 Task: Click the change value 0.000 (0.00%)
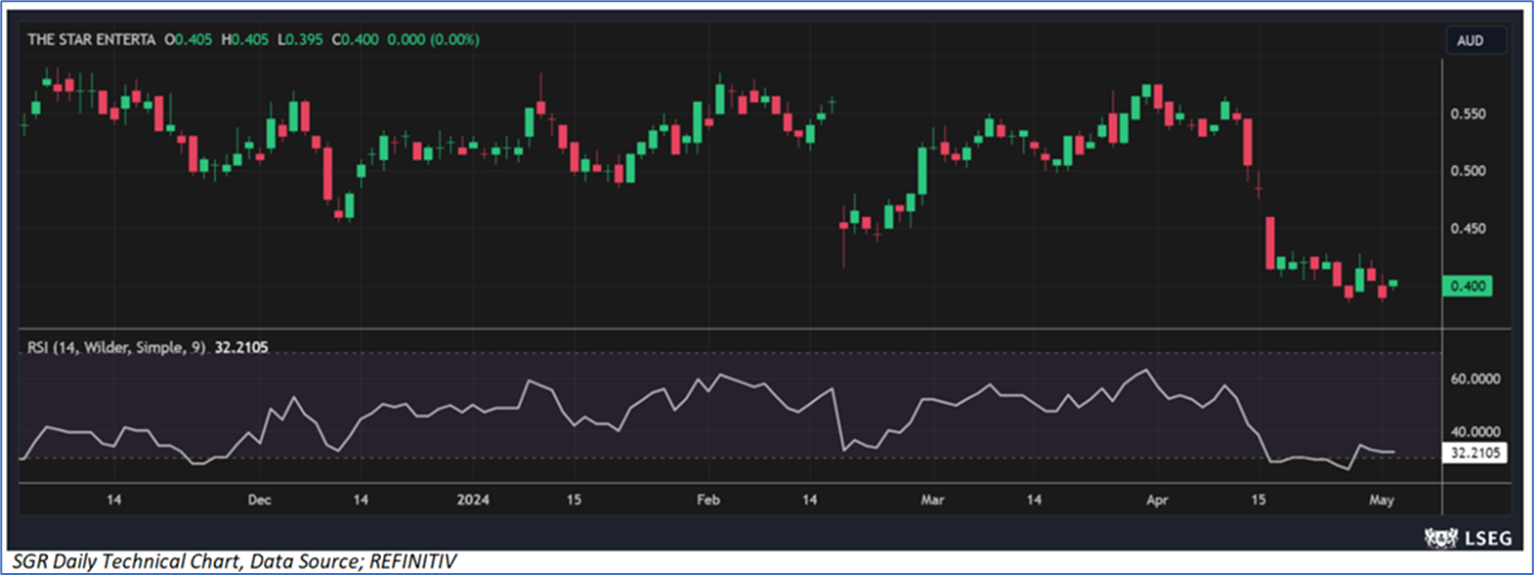click(x=433, y=40)
